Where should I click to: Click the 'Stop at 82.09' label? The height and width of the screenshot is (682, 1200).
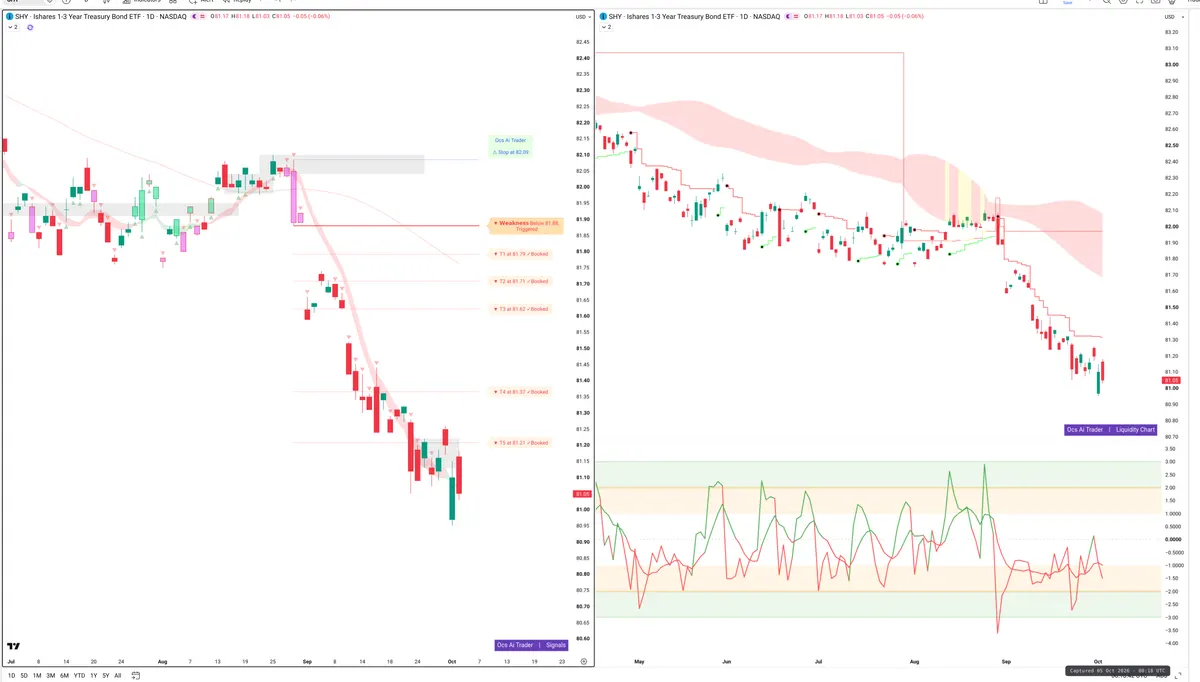point(511,152)
